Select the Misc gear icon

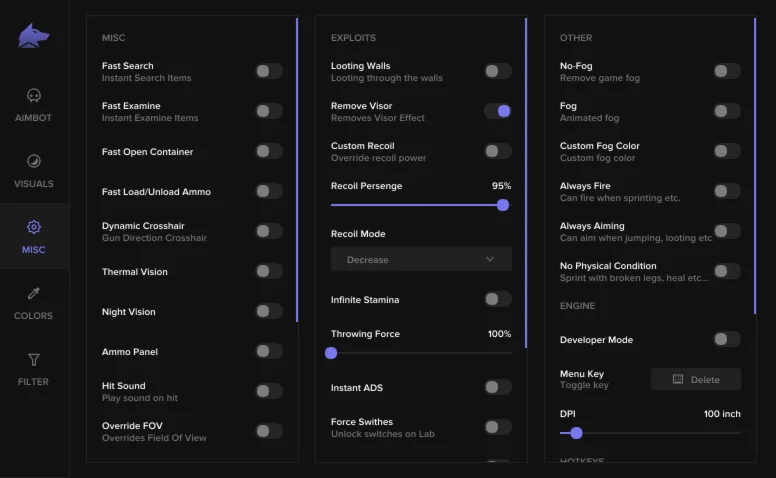[34, 227]
